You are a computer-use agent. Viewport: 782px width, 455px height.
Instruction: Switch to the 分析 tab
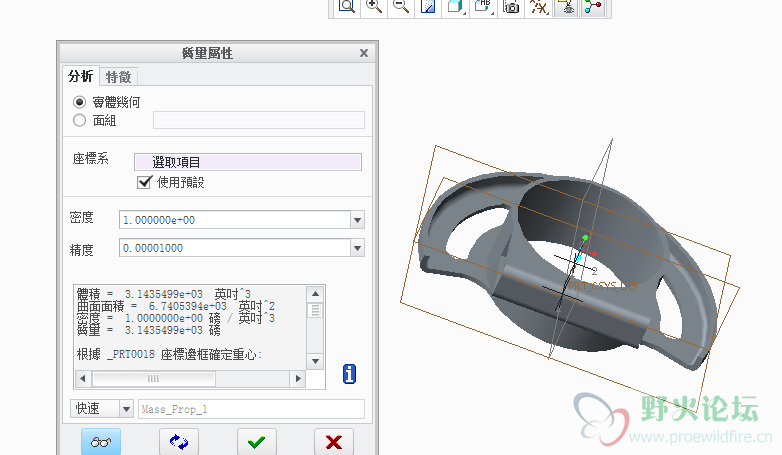point(80,76)
